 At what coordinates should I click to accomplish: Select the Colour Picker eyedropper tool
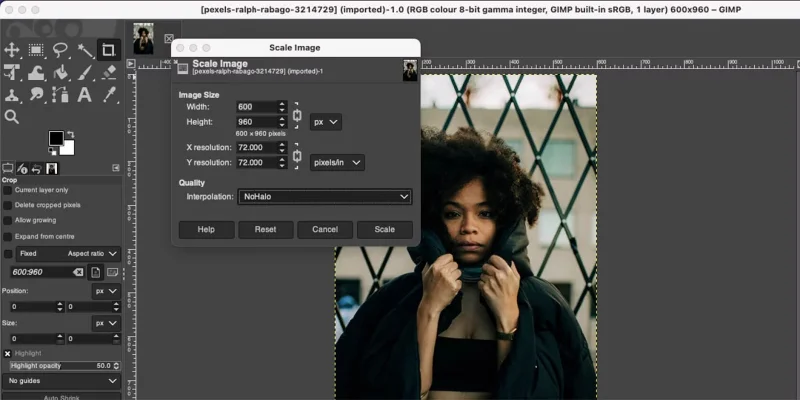(x=109, y=95)
